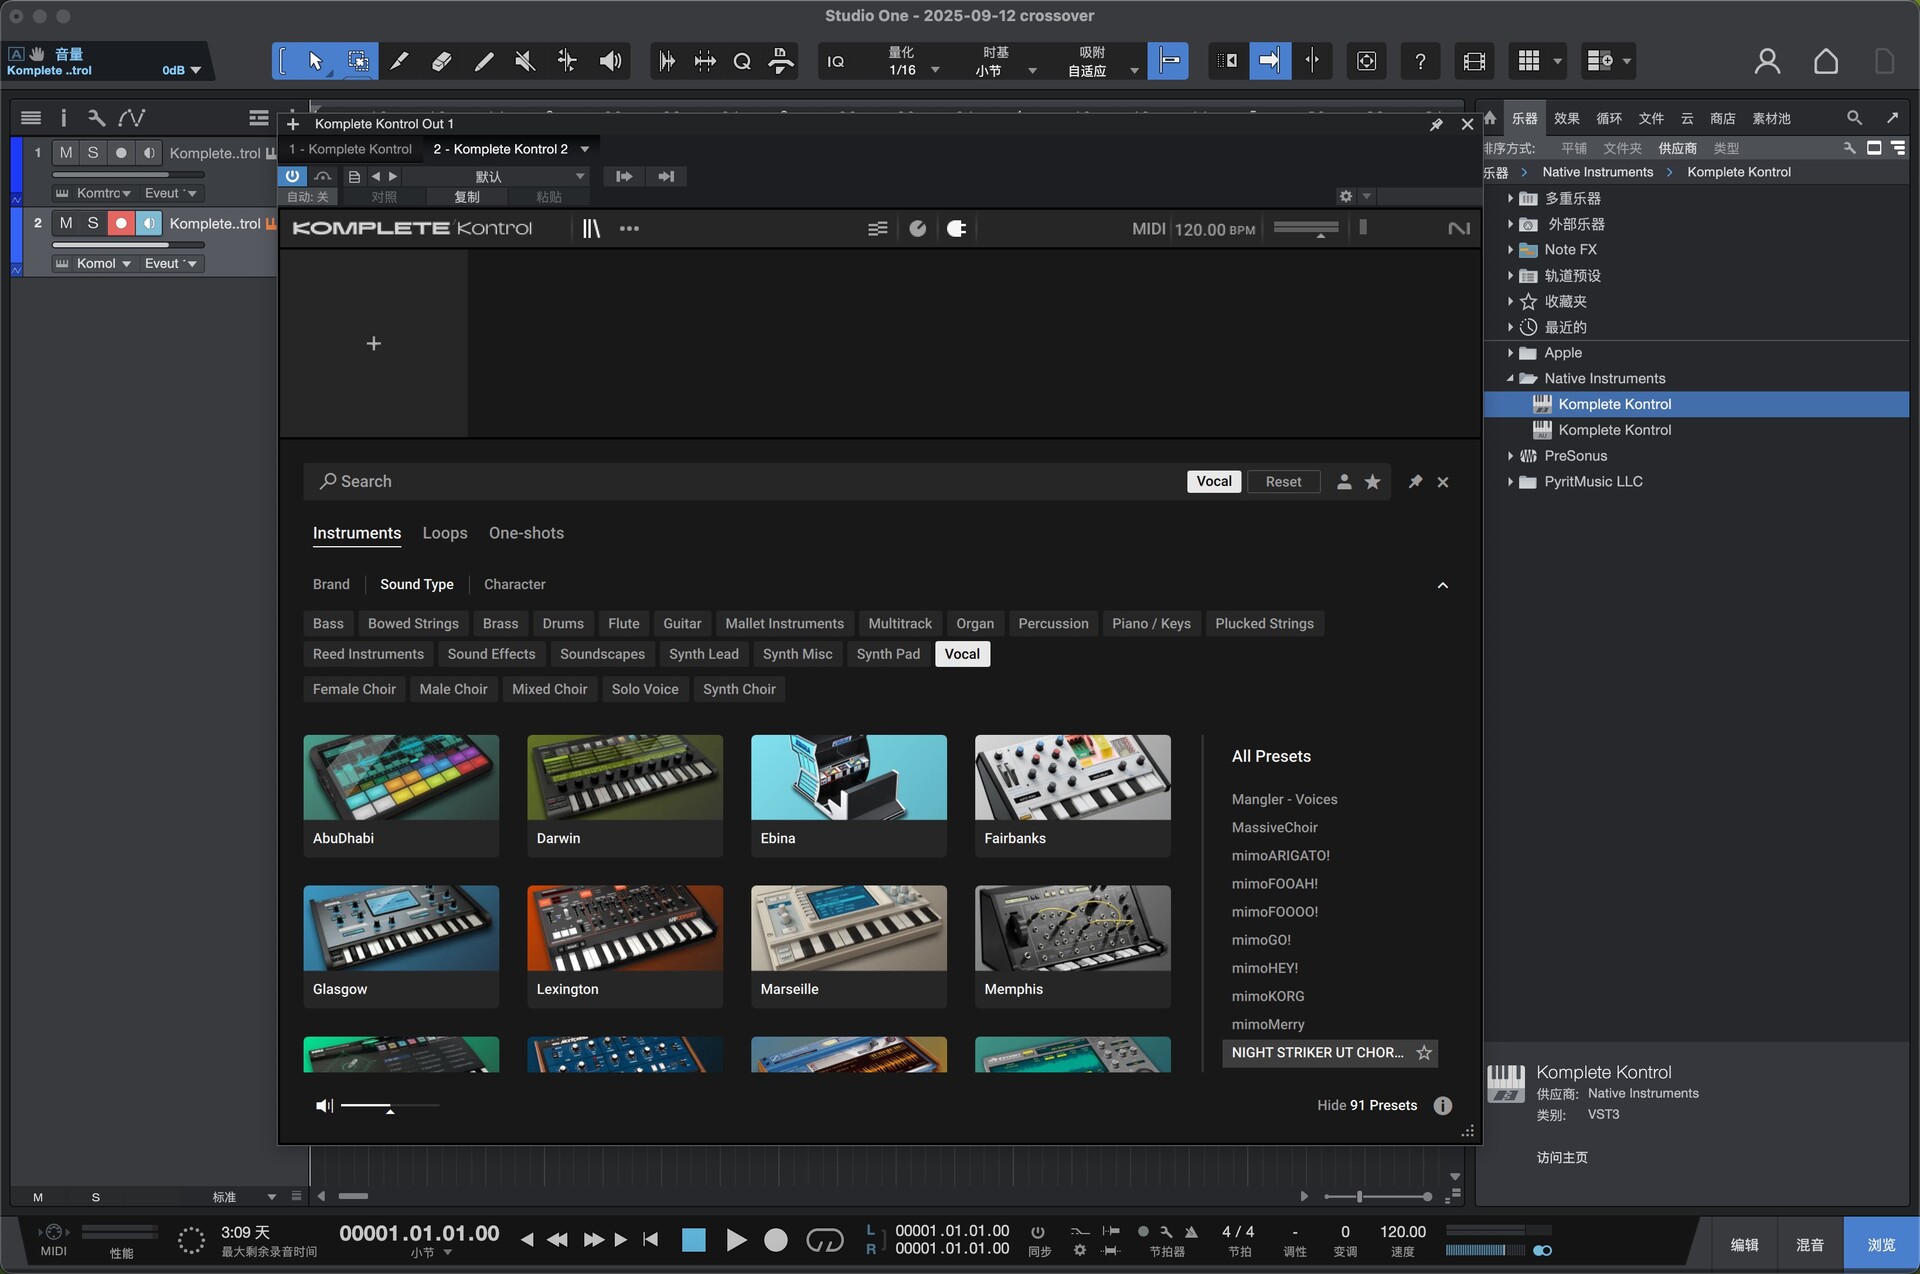The image size is (1920, 1274).
Task: Toggle snap button in toolbar
Action: click(x=1168, y=61)
